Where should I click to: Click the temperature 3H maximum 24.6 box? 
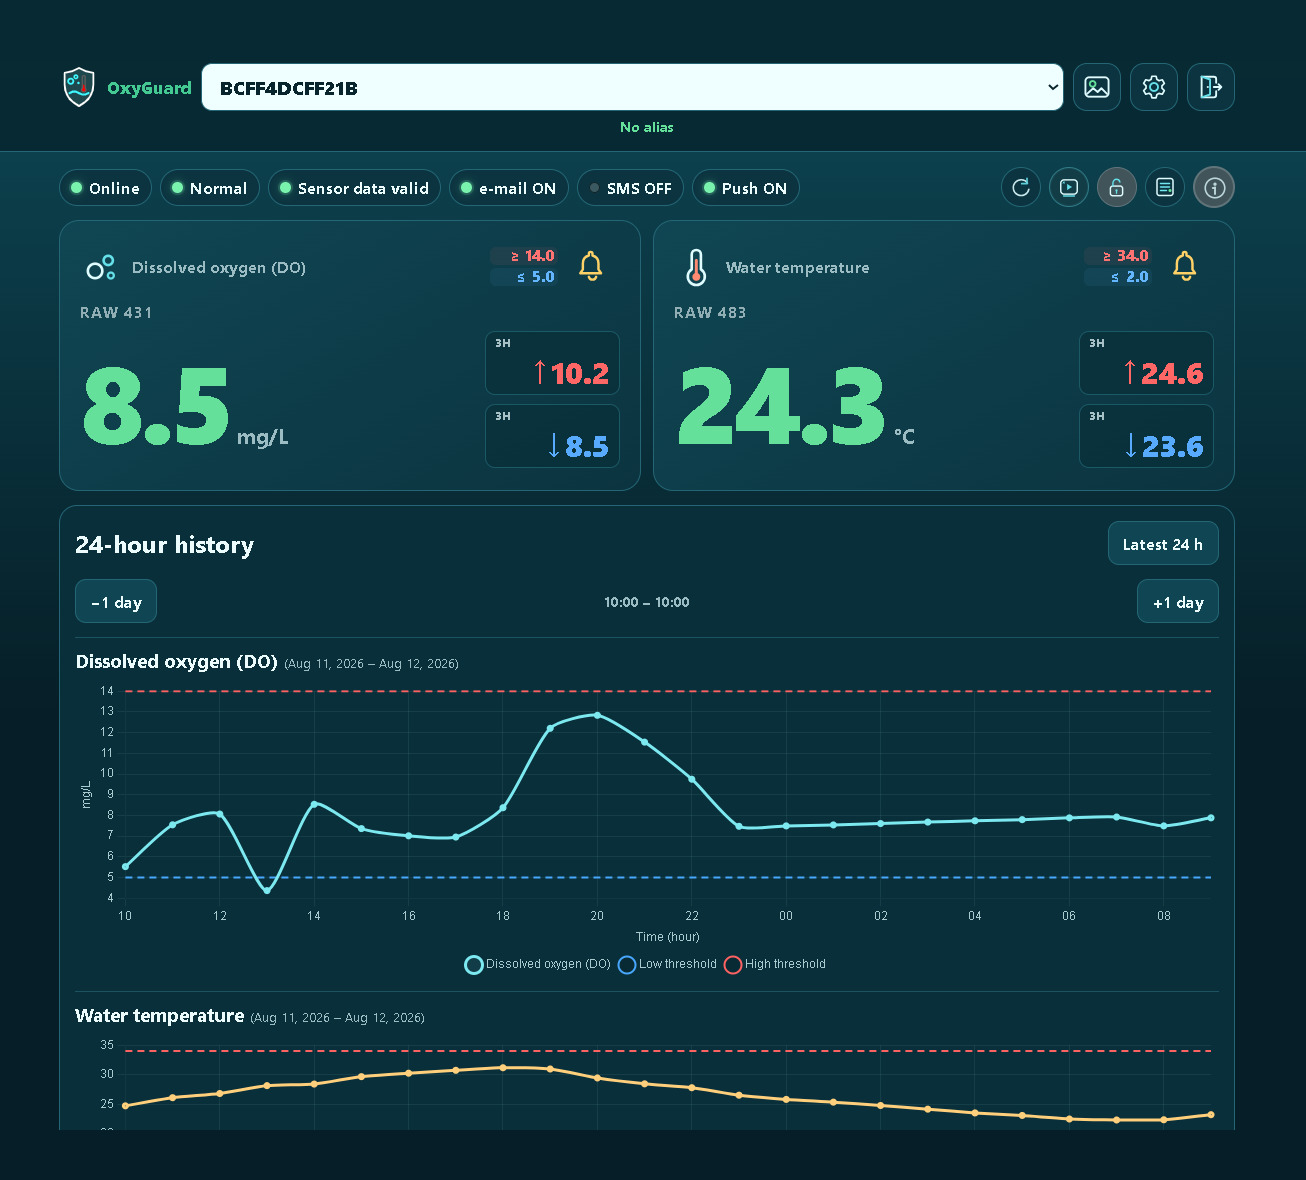click(x=1146, y=363)
